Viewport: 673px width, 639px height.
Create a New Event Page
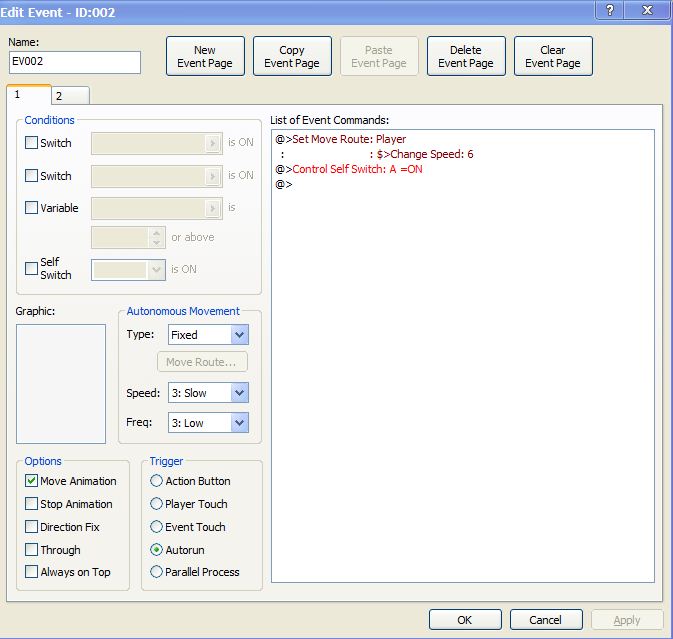click(x=205, y=56)
